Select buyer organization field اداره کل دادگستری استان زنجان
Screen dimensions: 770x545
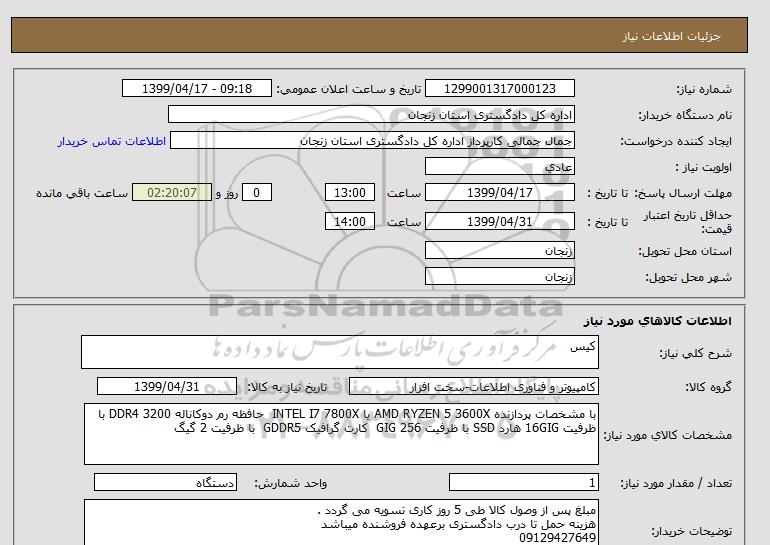(x=371, y=114)
